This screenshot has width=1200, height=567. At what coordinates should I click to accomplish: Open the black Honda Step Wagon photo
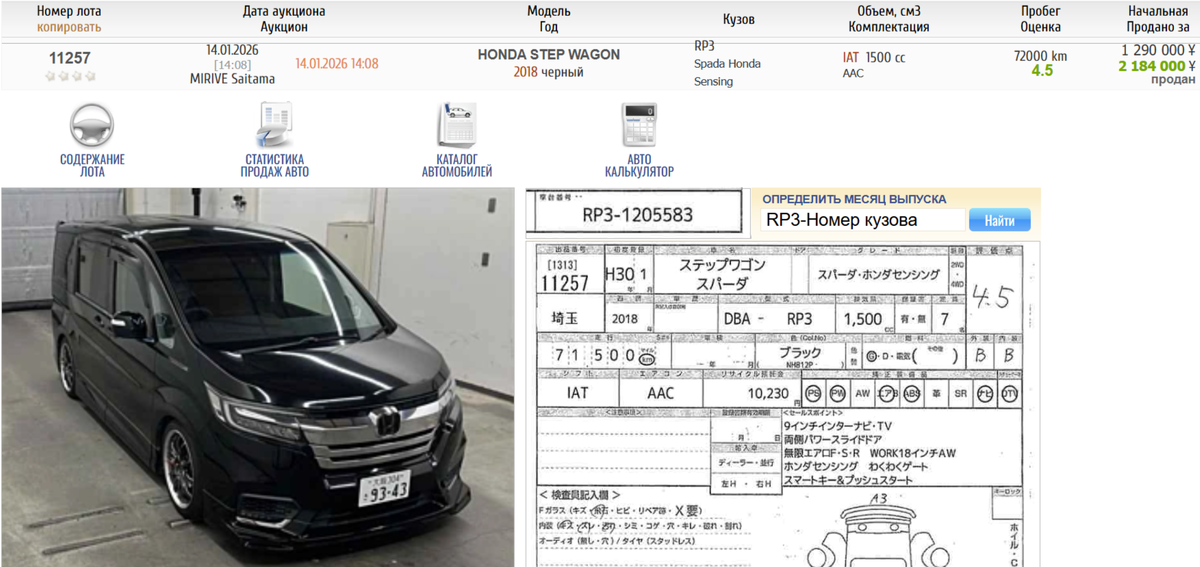[x=257, y=377]
